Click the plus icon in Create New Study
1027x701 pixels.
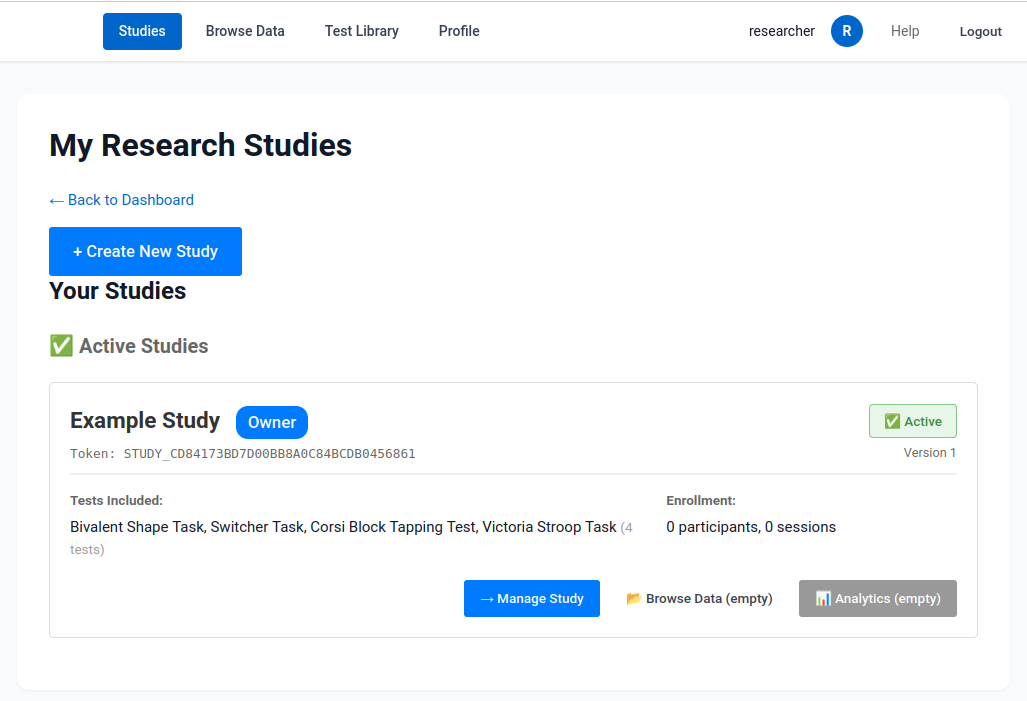79,251
